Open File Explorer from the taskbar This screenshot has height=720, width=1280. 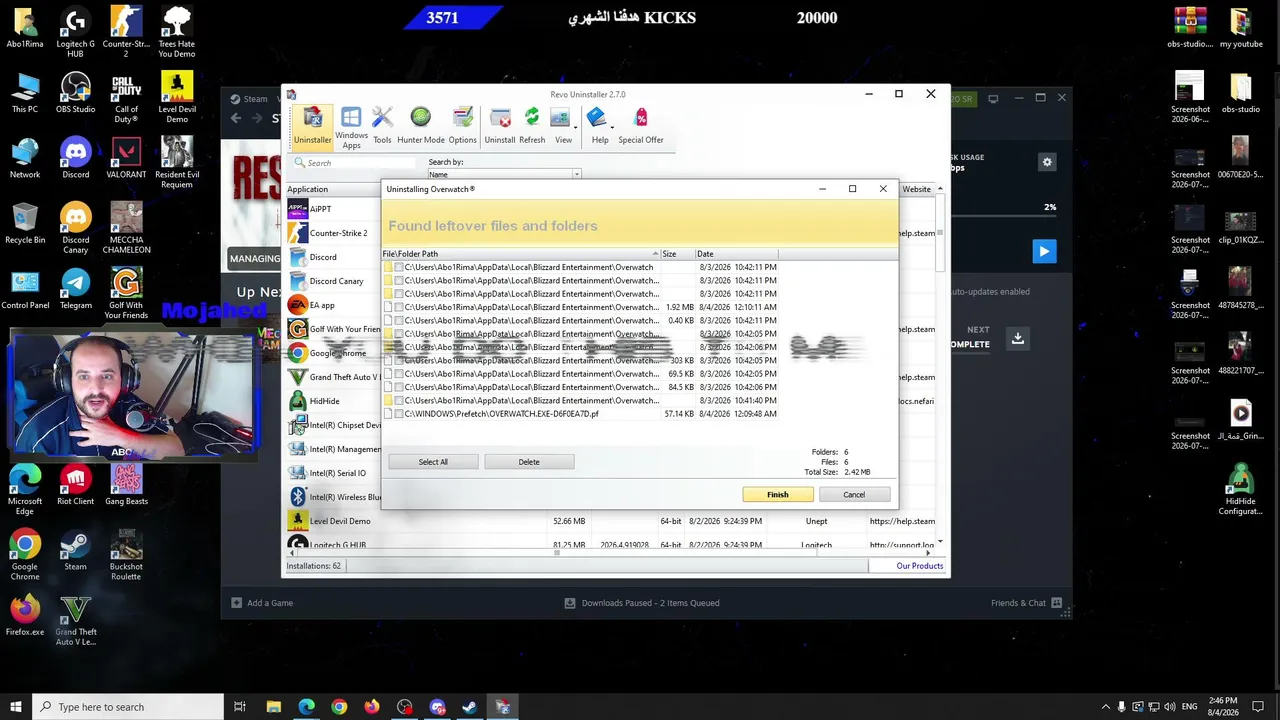(x=273, y=707)
